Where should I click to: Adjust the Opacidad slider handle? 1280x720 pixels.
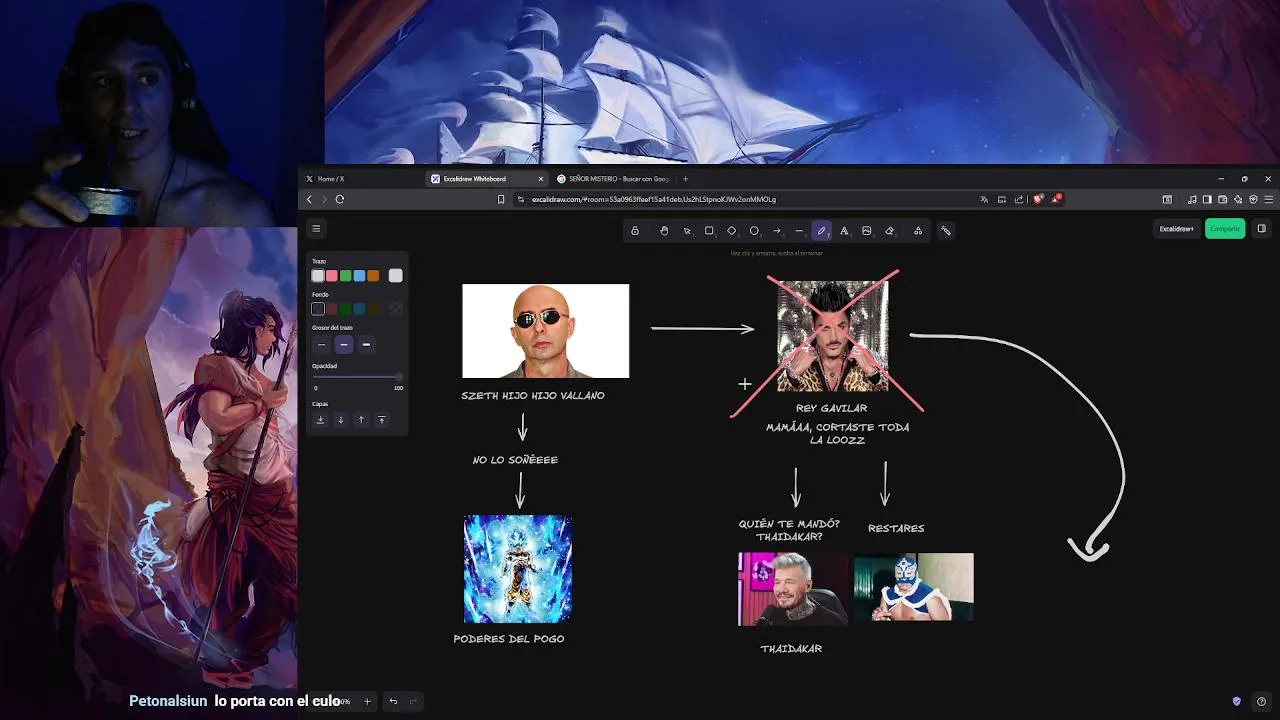[399, 377]
